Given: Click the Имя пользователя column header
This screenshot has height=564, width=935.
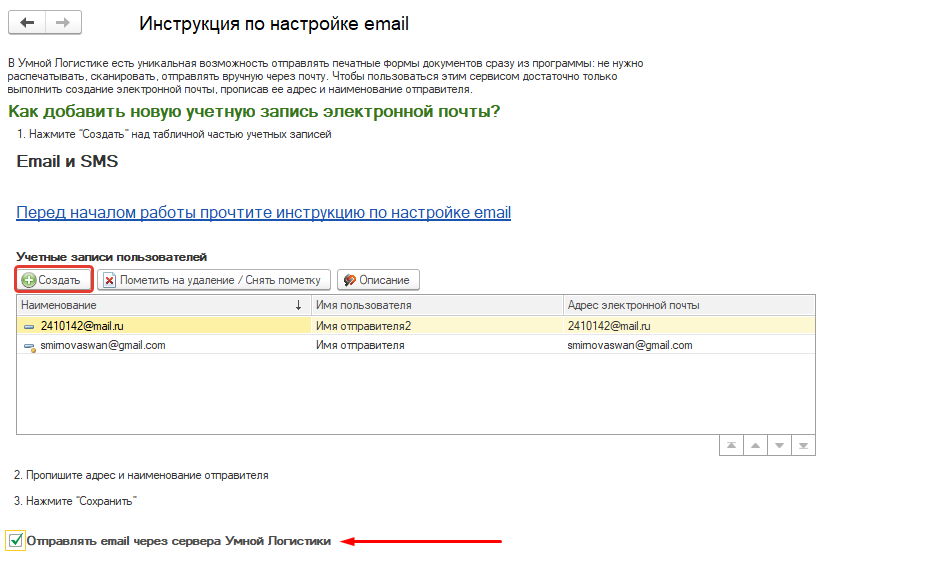Looking at the screenshot, I should 435,305.
